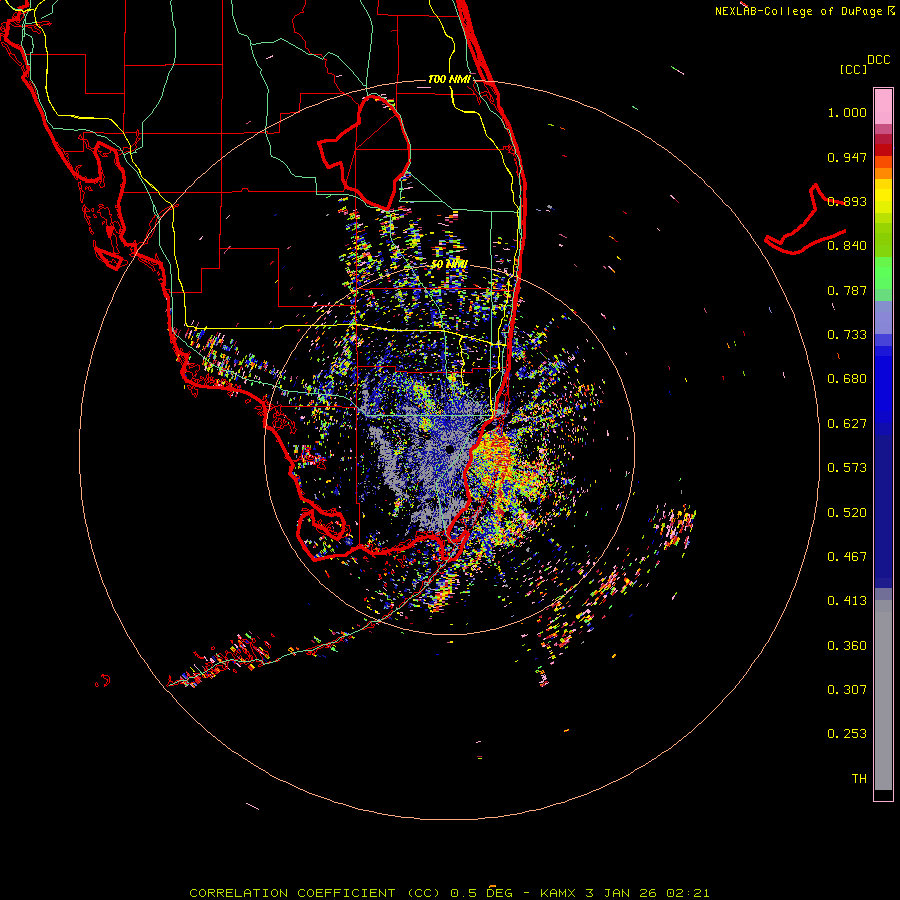Click the TH threshold label

859,779
